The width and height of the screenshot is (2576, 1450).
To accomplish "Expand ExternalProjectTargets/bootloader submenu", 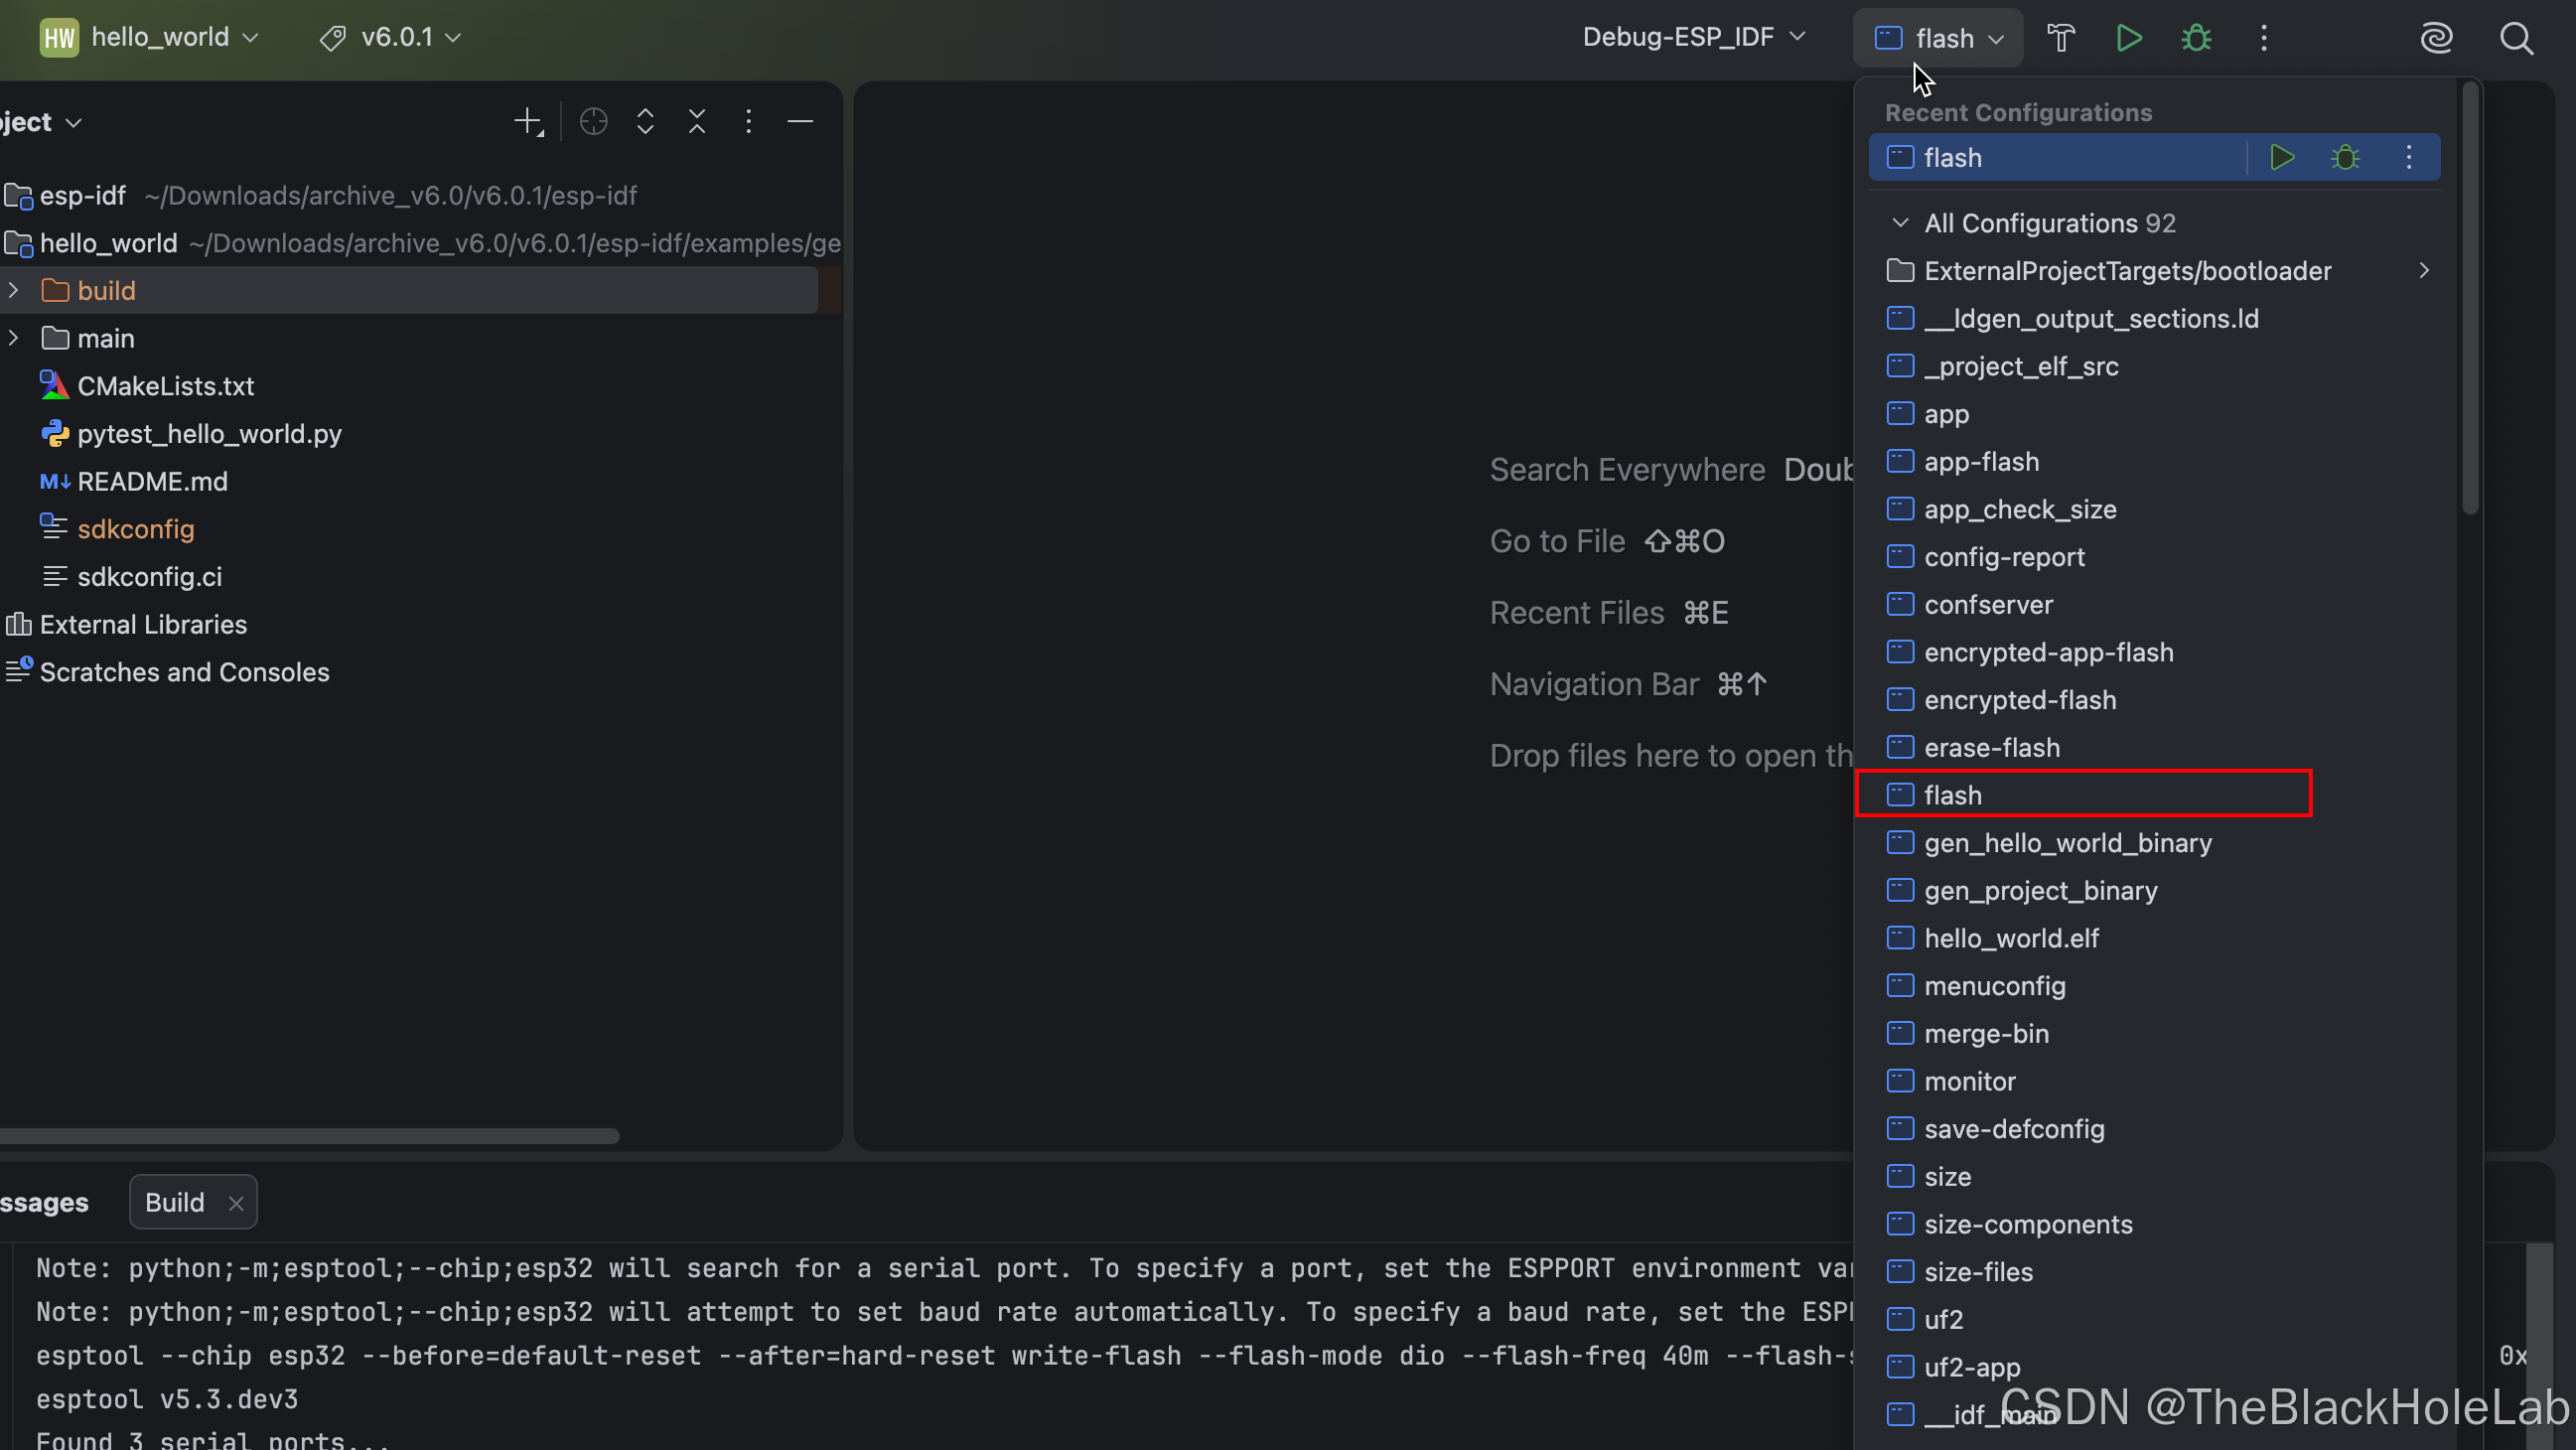I will click(2424, 271).
